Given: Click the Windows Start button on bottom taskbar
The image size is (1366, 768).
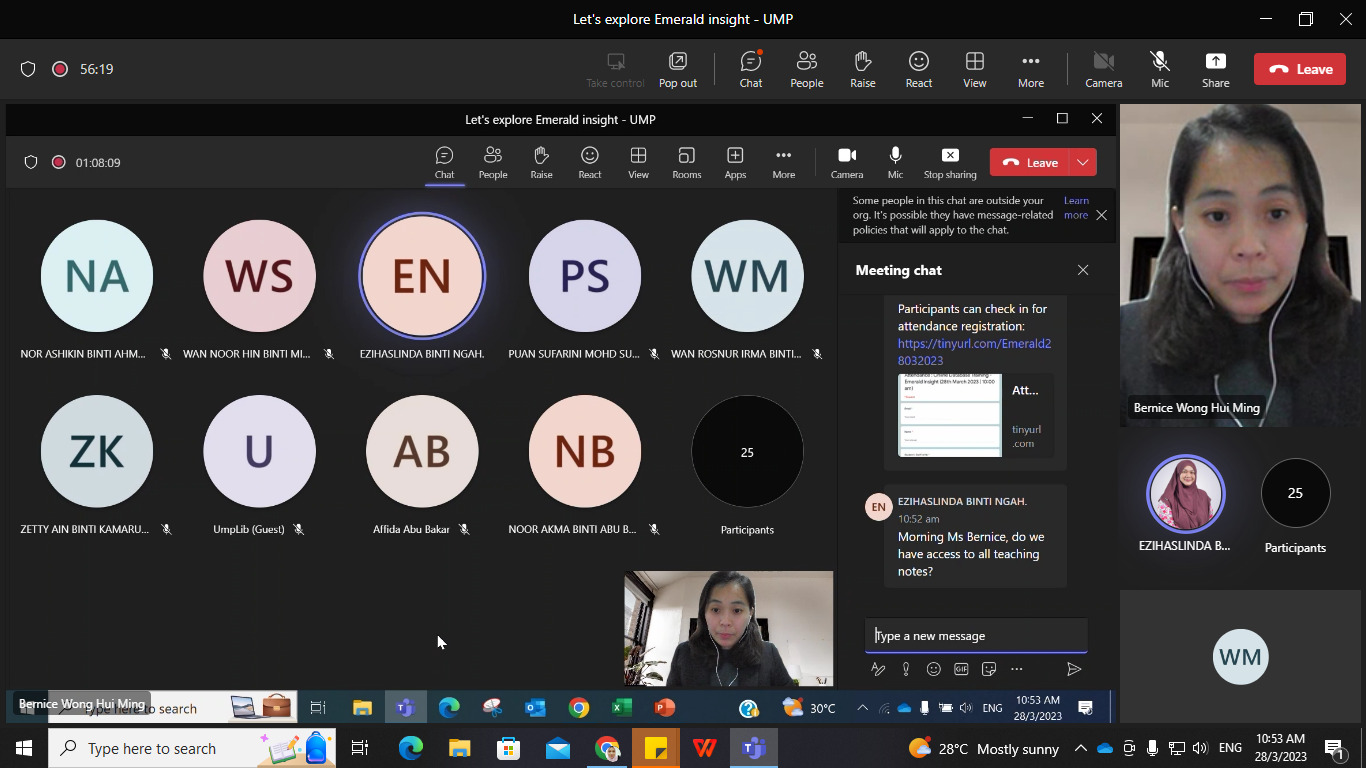Looking at the screenshot, I should tap(24, 748).
